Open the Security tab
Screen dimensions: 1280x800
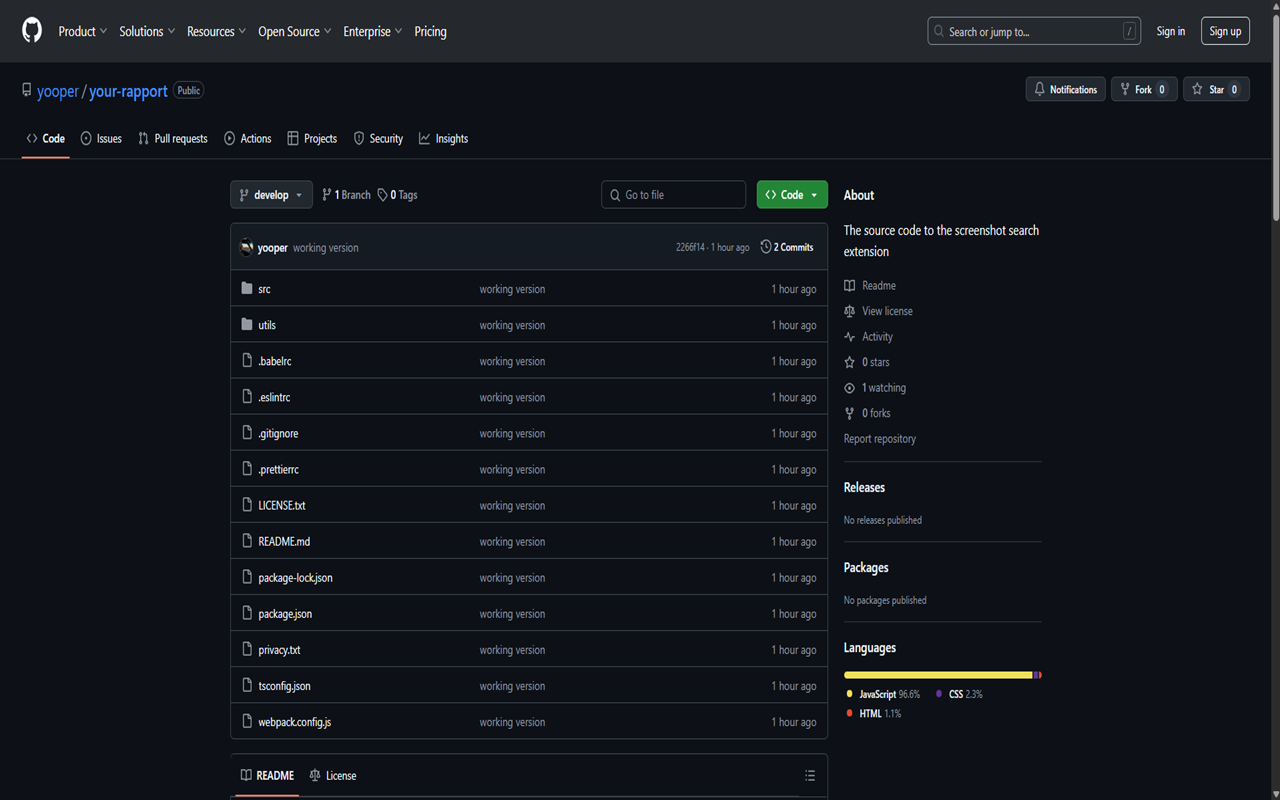[x=378, y=139]
